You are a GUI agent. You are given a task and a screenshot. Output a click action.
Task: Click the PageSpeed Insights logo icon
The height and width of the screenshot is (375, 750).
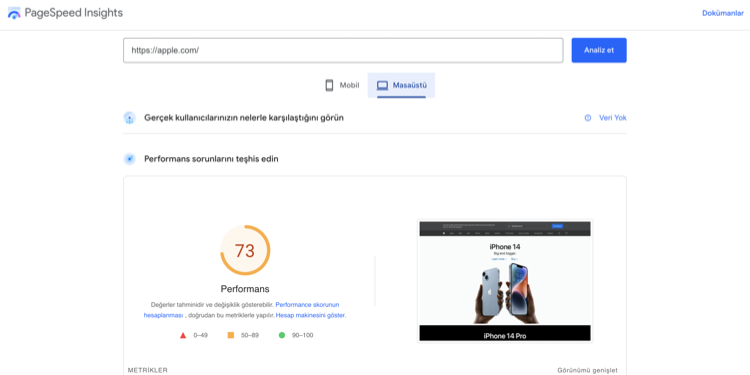(x=14, y=13)
